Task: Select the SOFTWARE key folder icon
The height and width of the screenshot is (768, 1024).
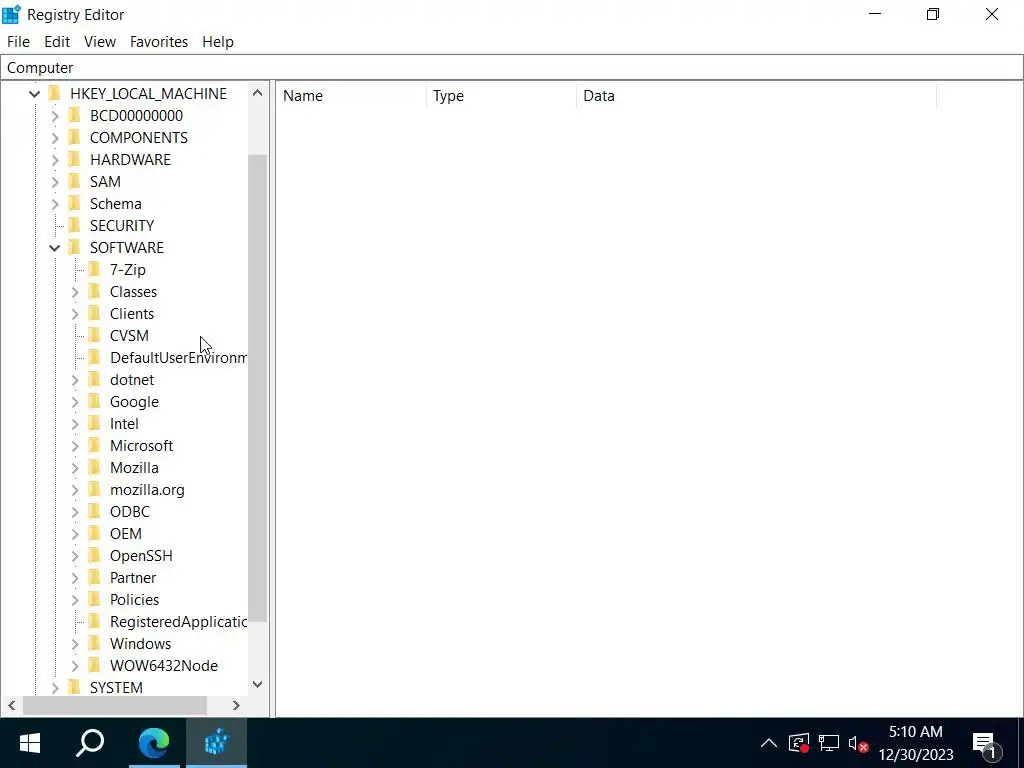Action: point(74,248)
